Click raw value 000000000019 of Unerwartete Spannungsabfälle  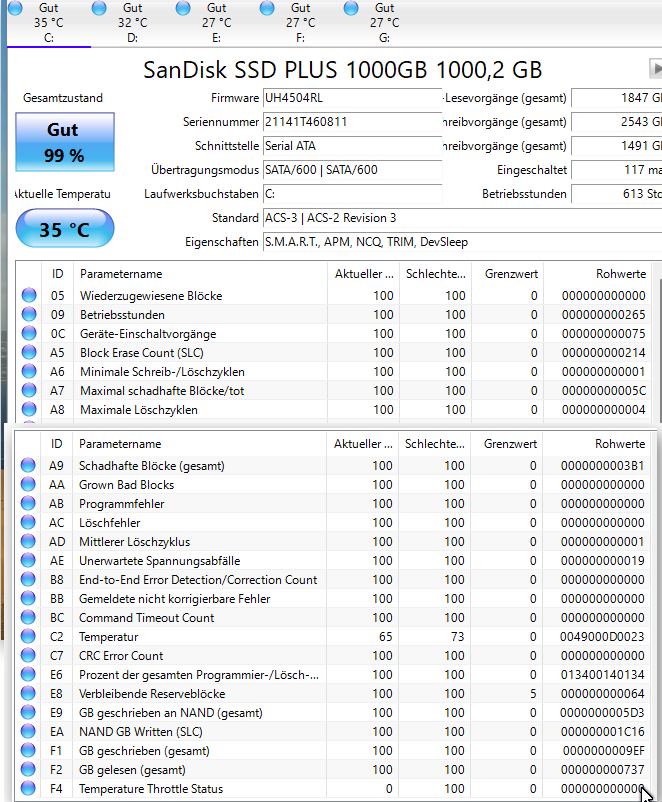(x=602, y=561)
